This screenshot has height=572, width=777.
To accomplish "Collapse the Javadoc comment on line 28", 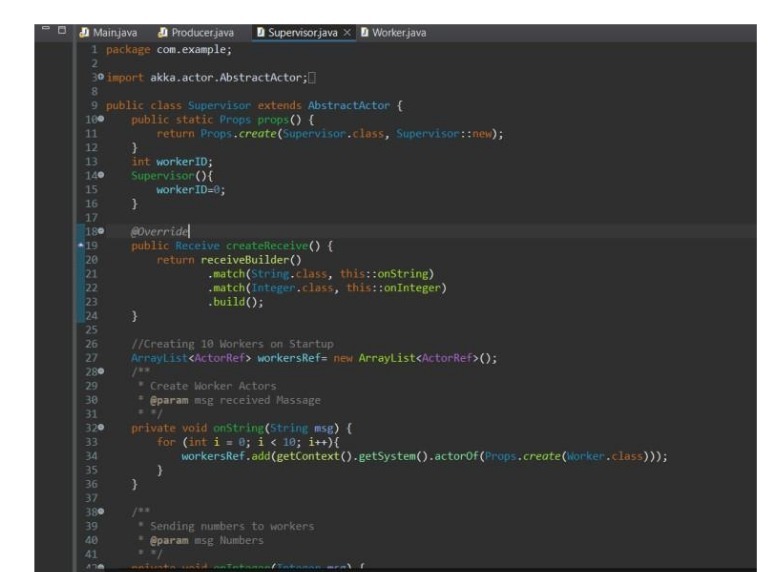I will (101, 371).
